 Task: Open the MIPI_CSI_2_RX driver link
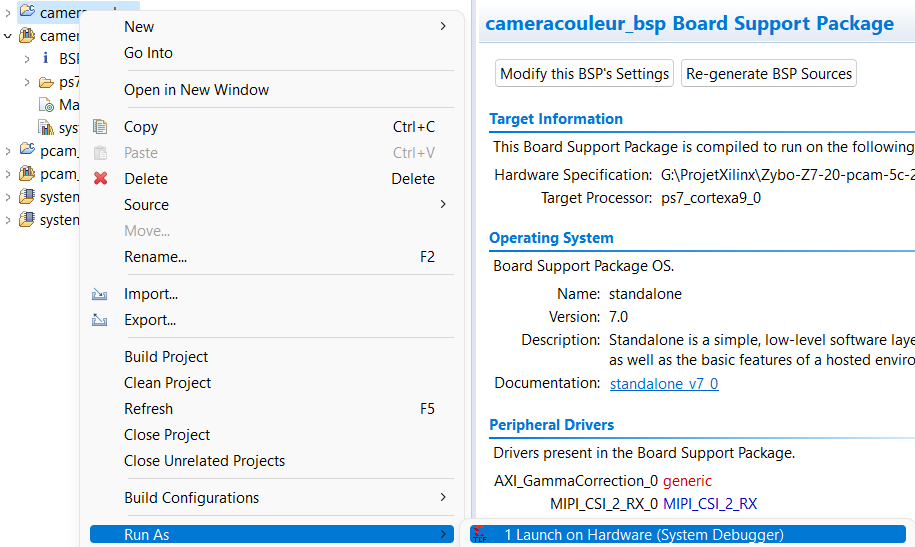[x=708, y=504]
